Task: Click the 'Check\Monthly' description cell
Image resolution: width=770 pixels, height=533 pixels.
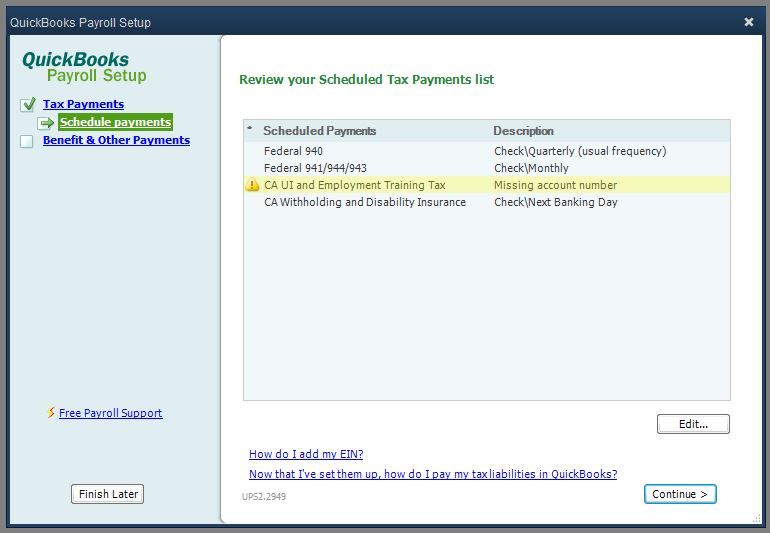Action: [x=531, y=168]
